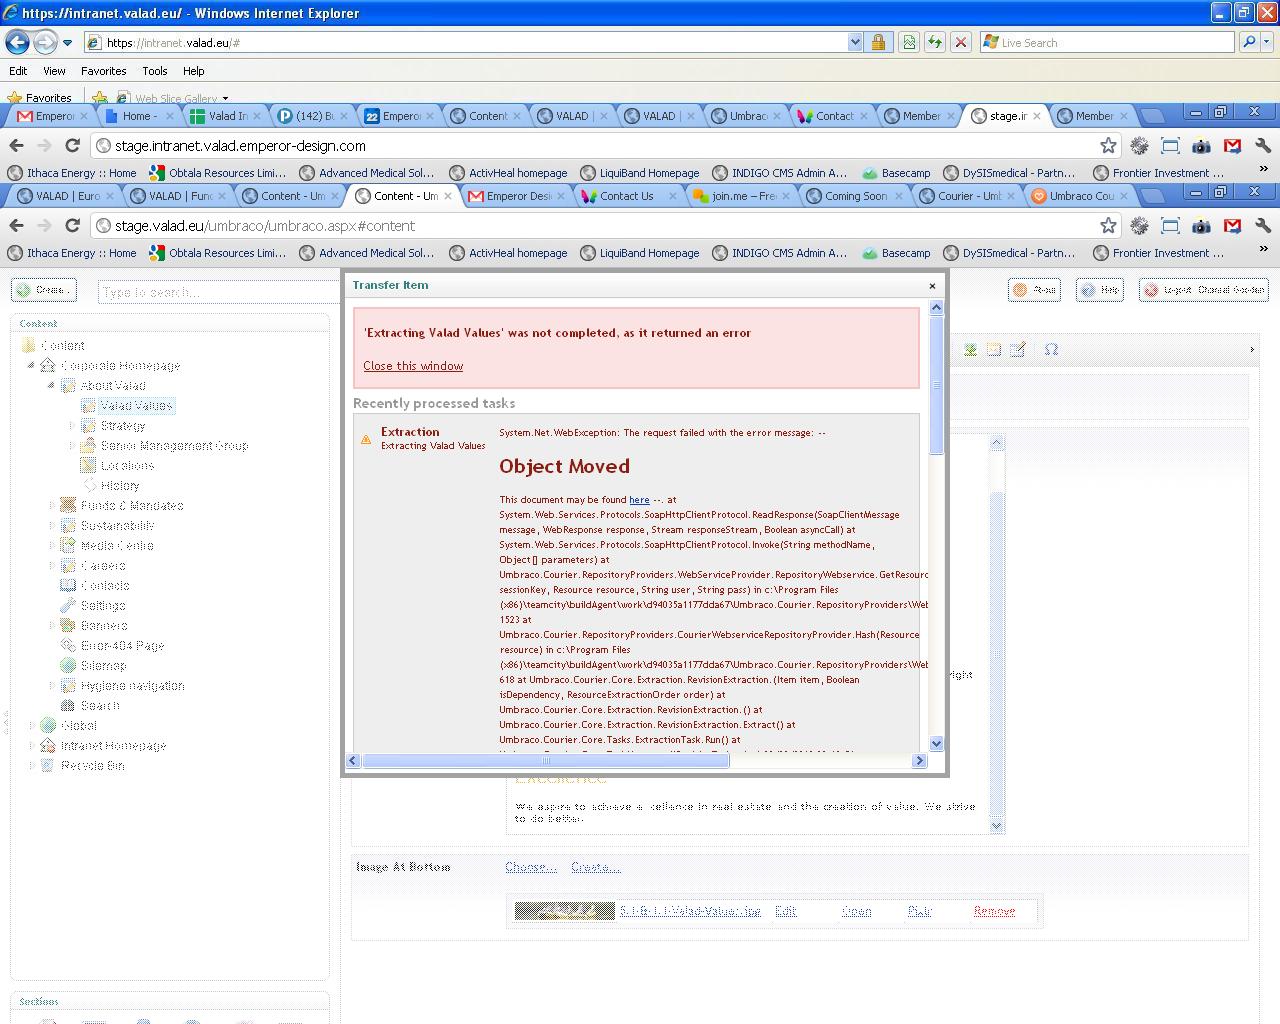The height and width of the screenshot is (1024, 1280).
Task: Refresh the page in Internet Explorer
Action: coord(934,42)
